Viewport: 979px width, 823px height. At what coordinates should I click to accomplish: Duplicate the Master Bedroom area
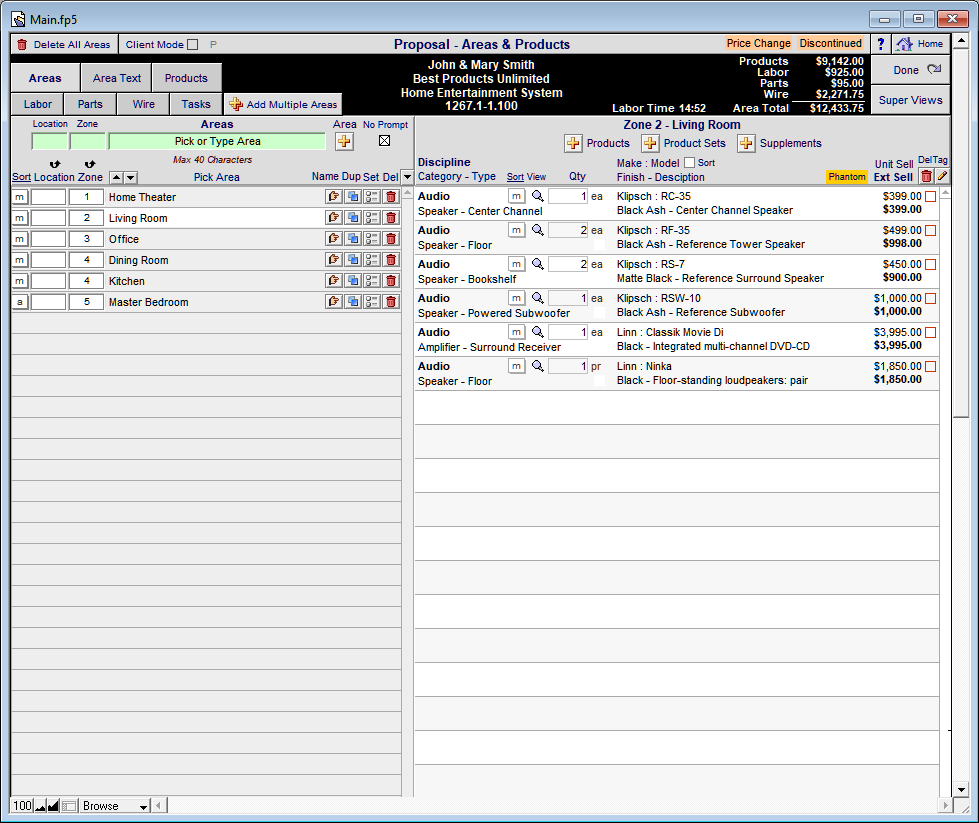[353, 302]
